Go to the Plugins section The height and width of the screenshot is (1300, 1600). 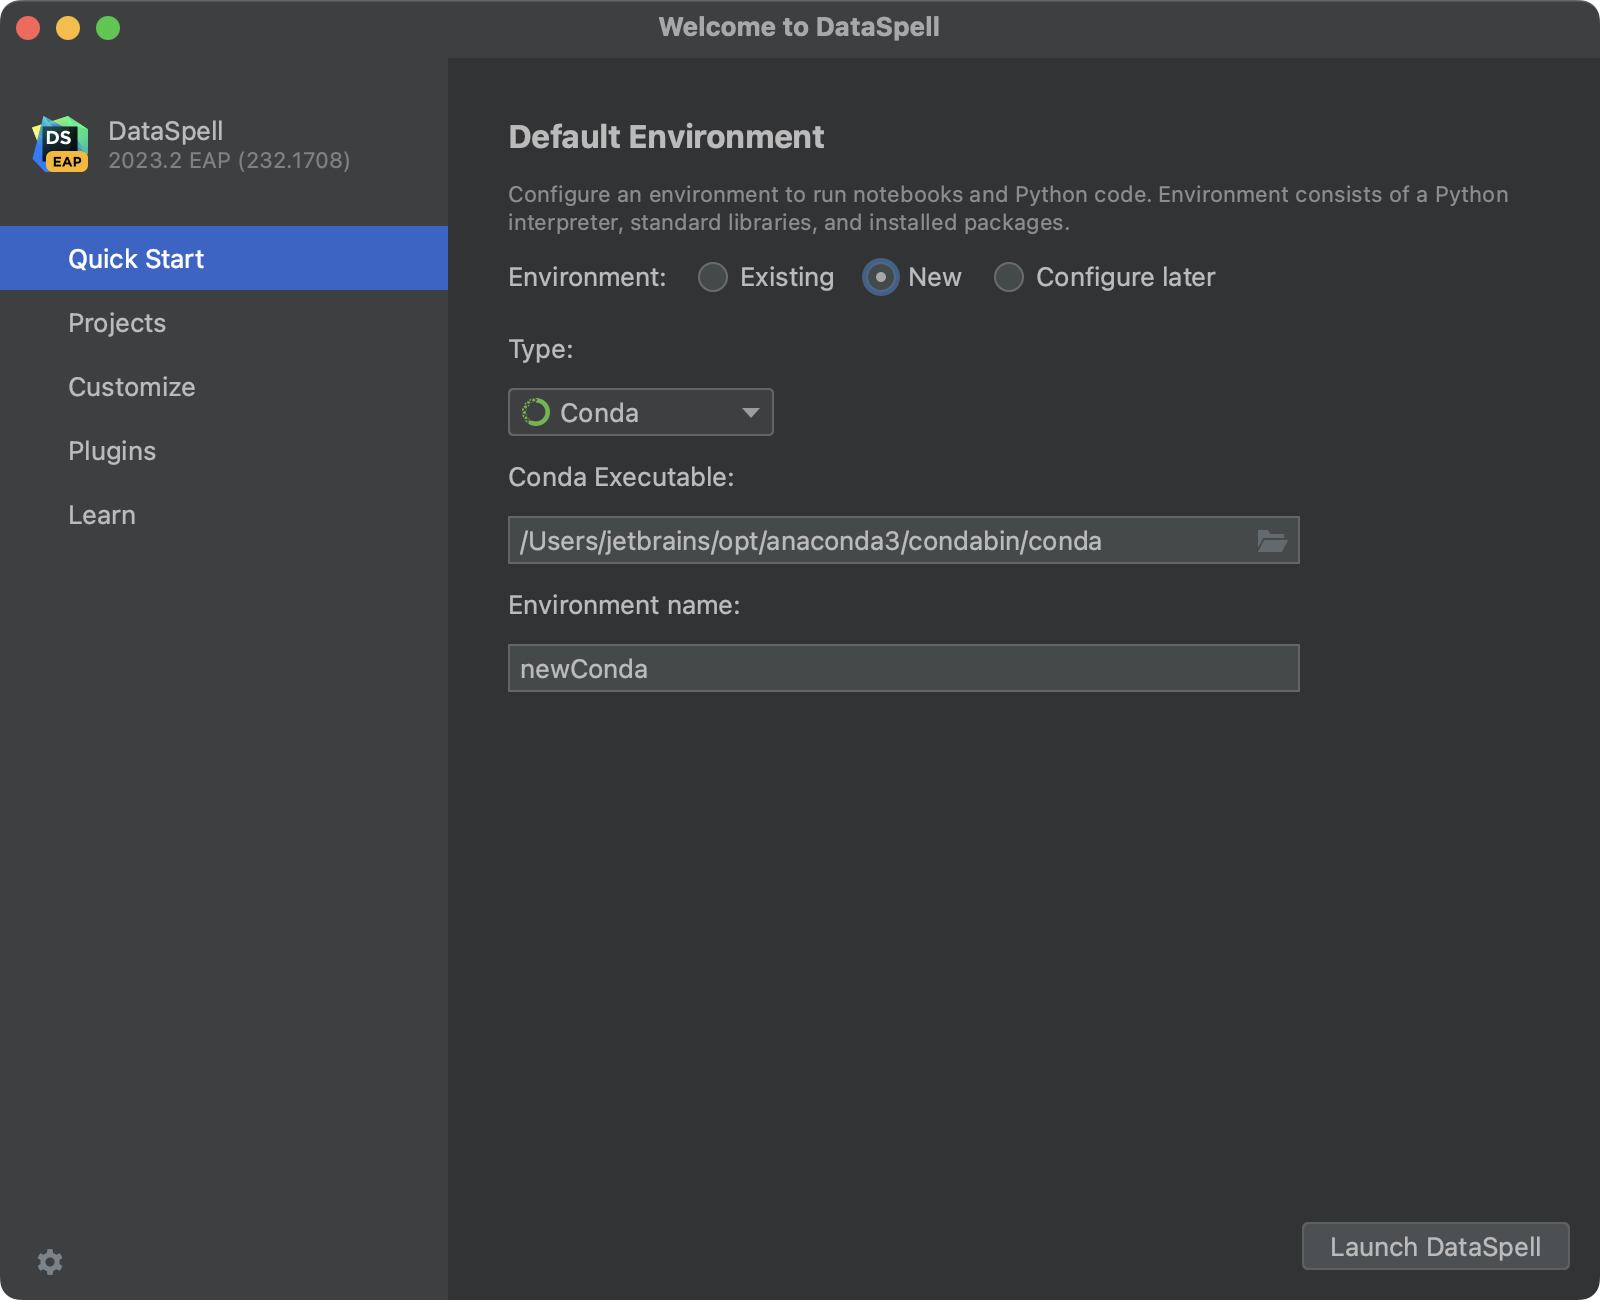(x=112, y=451)
